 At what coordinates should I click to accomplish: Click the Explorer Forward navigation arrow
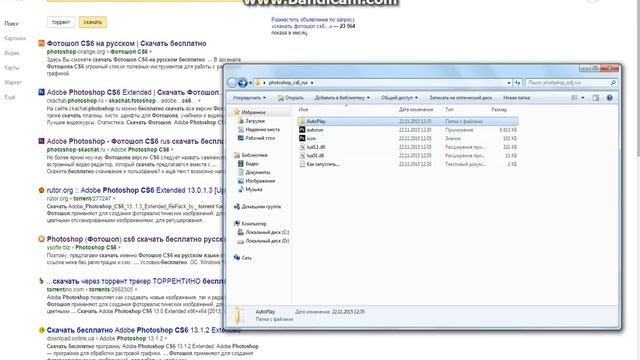[242, 83]
